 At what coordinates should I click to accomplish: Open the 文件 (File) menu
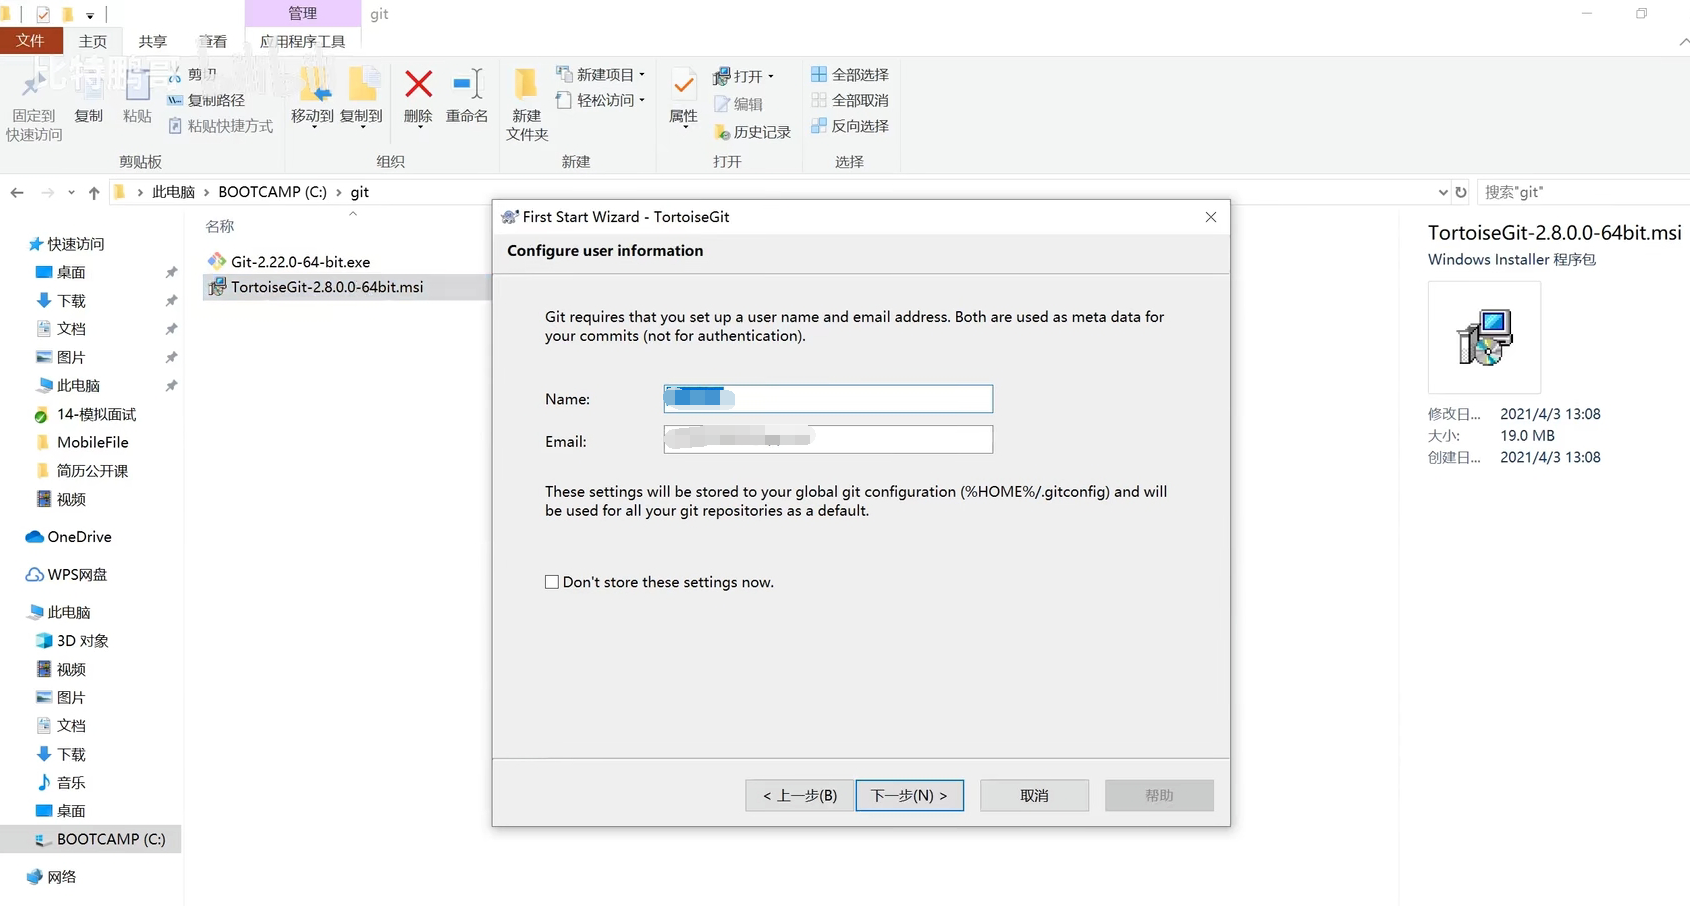(x=31, y=40)
